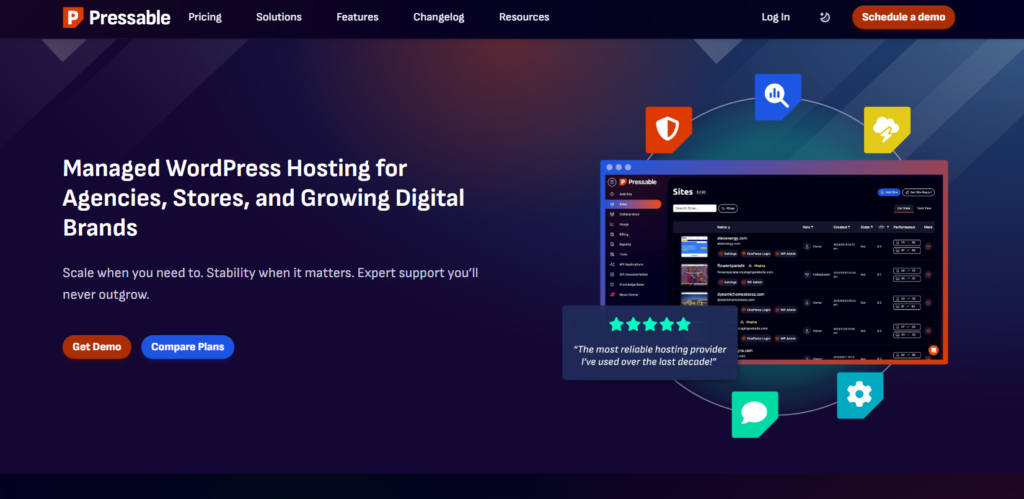This screenshot has width=1024, height=499.
Task: Click the Filter button in dashboard preview
Action: coord(728,208)
